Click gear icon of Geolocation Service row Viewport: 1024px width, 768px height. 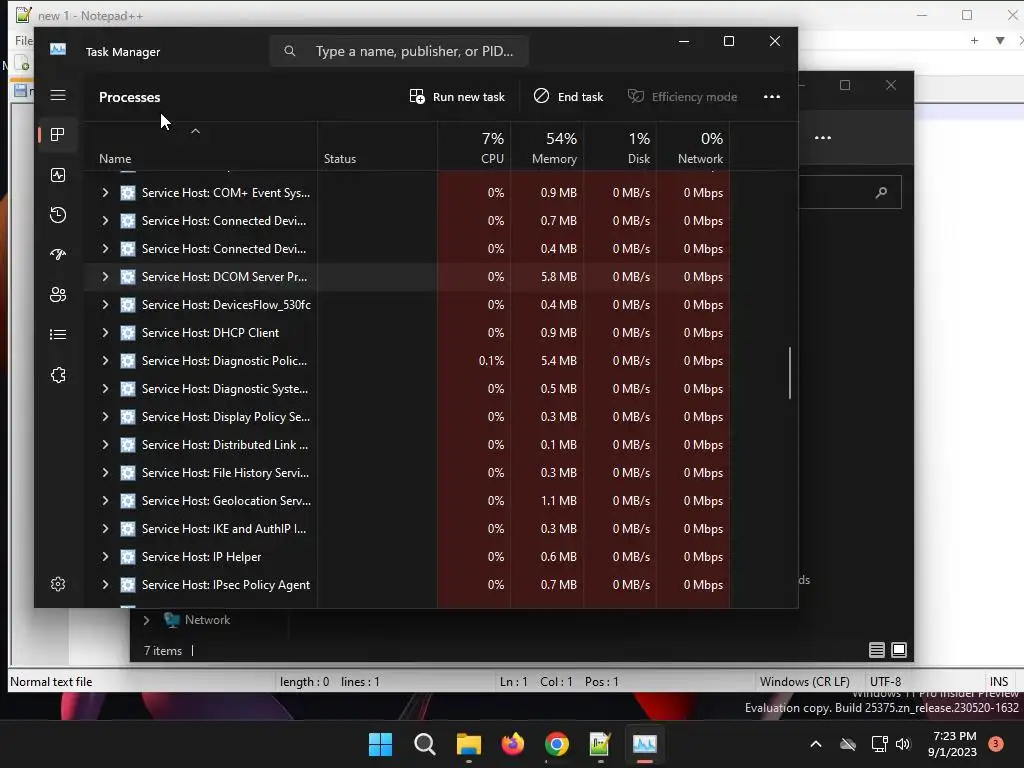pyautogui.click(x=128, y=501)
